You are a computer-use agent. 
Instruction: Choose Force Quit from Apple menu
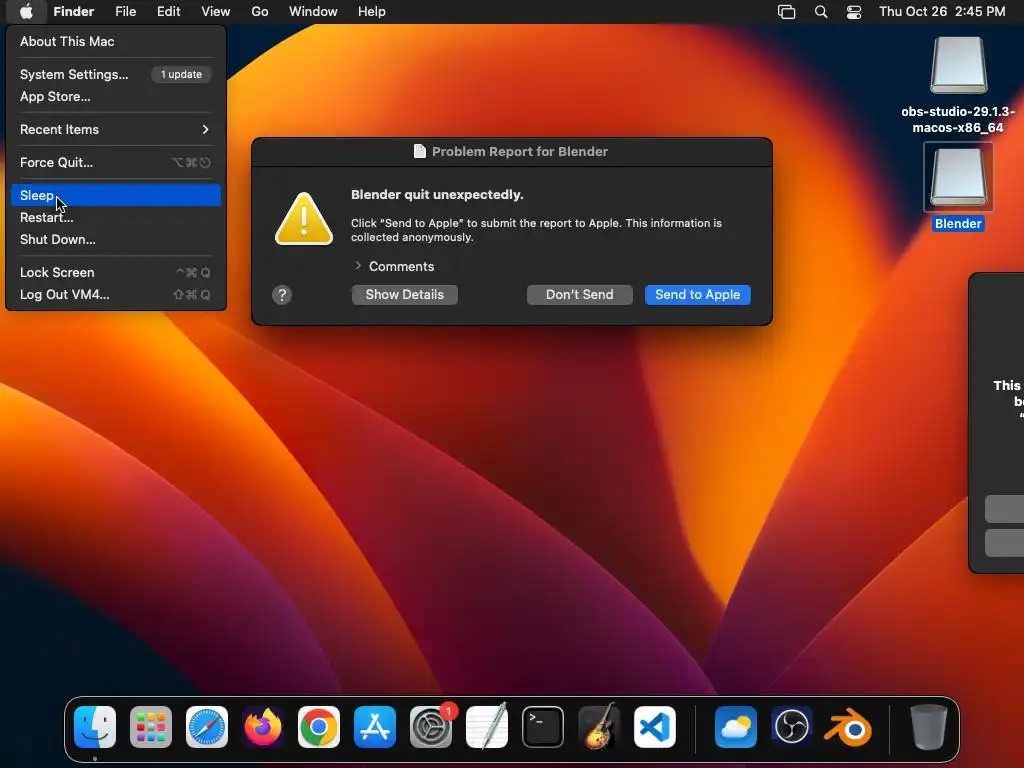coord(116,163)
